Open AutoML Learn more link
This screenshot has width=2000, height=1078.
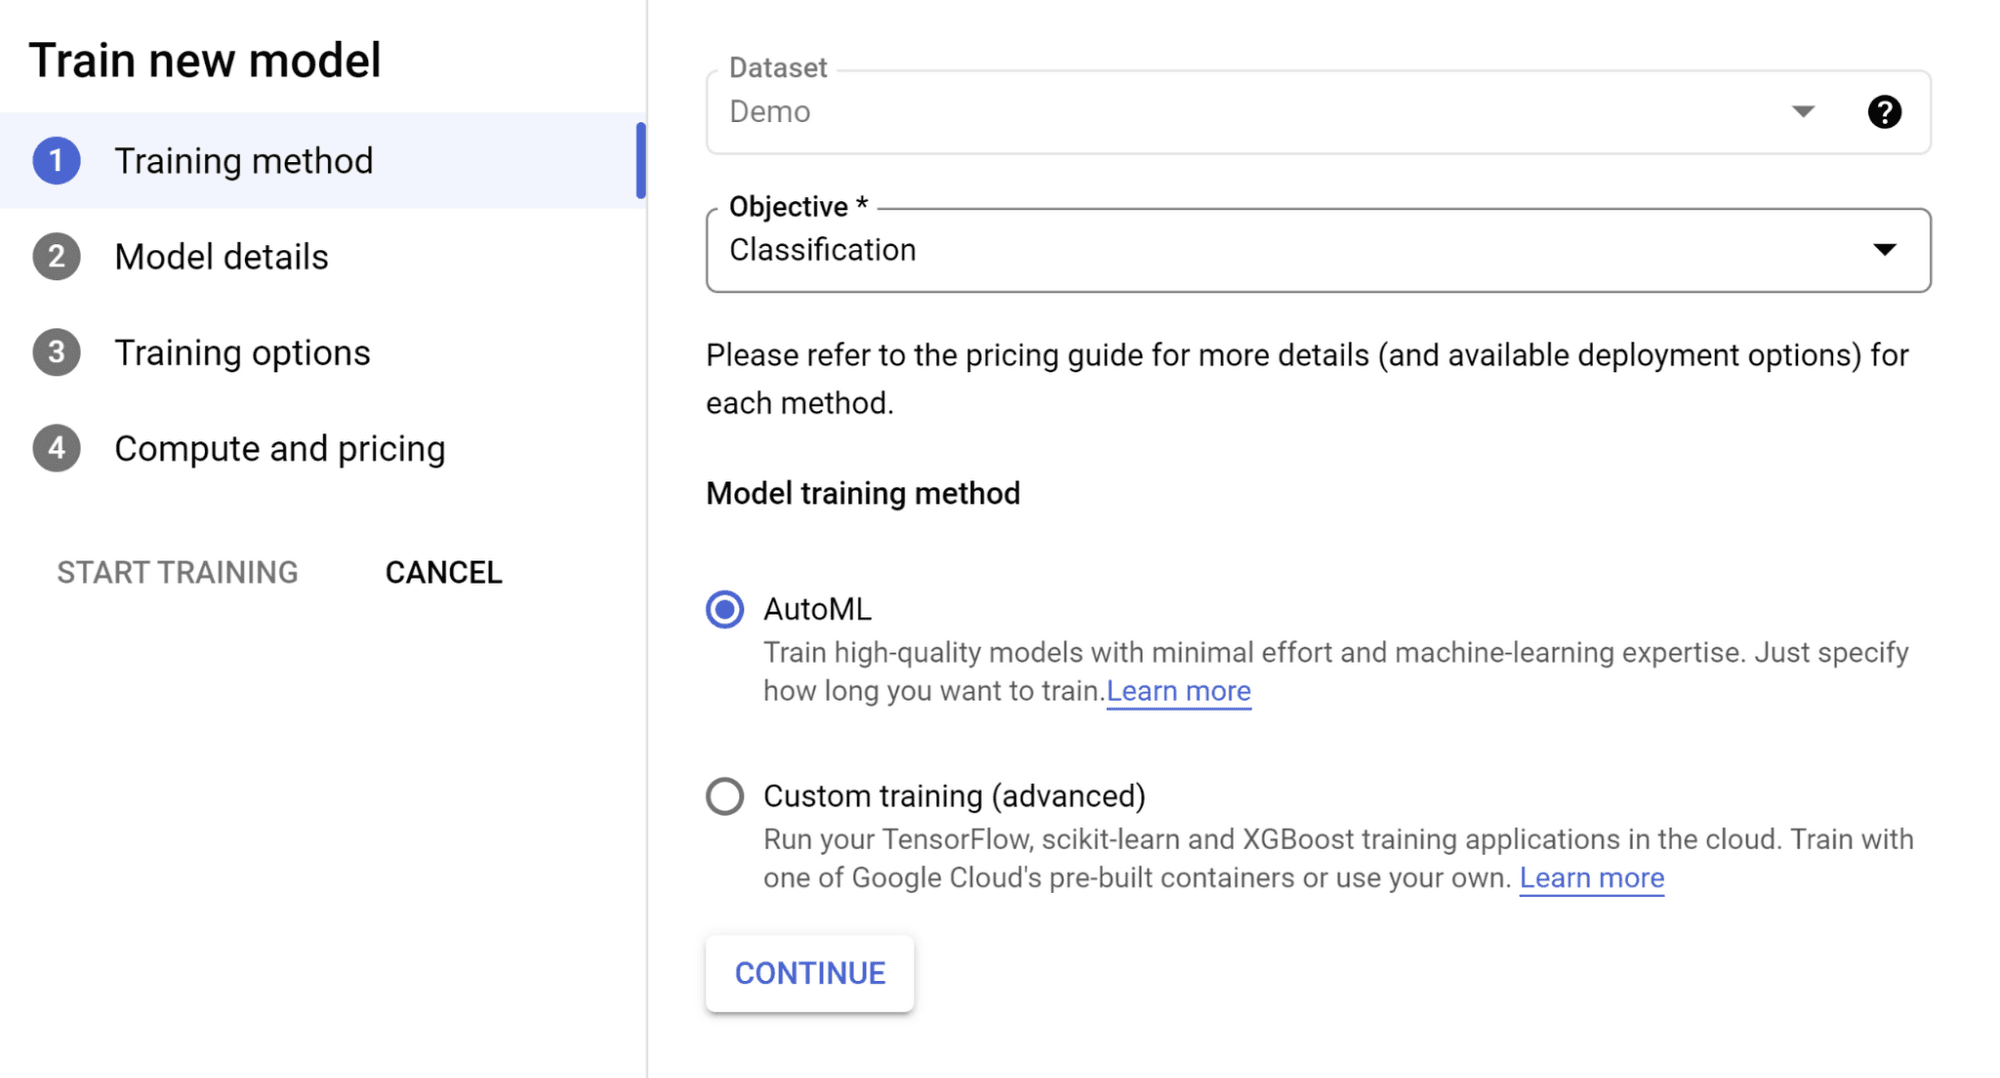1178,691
